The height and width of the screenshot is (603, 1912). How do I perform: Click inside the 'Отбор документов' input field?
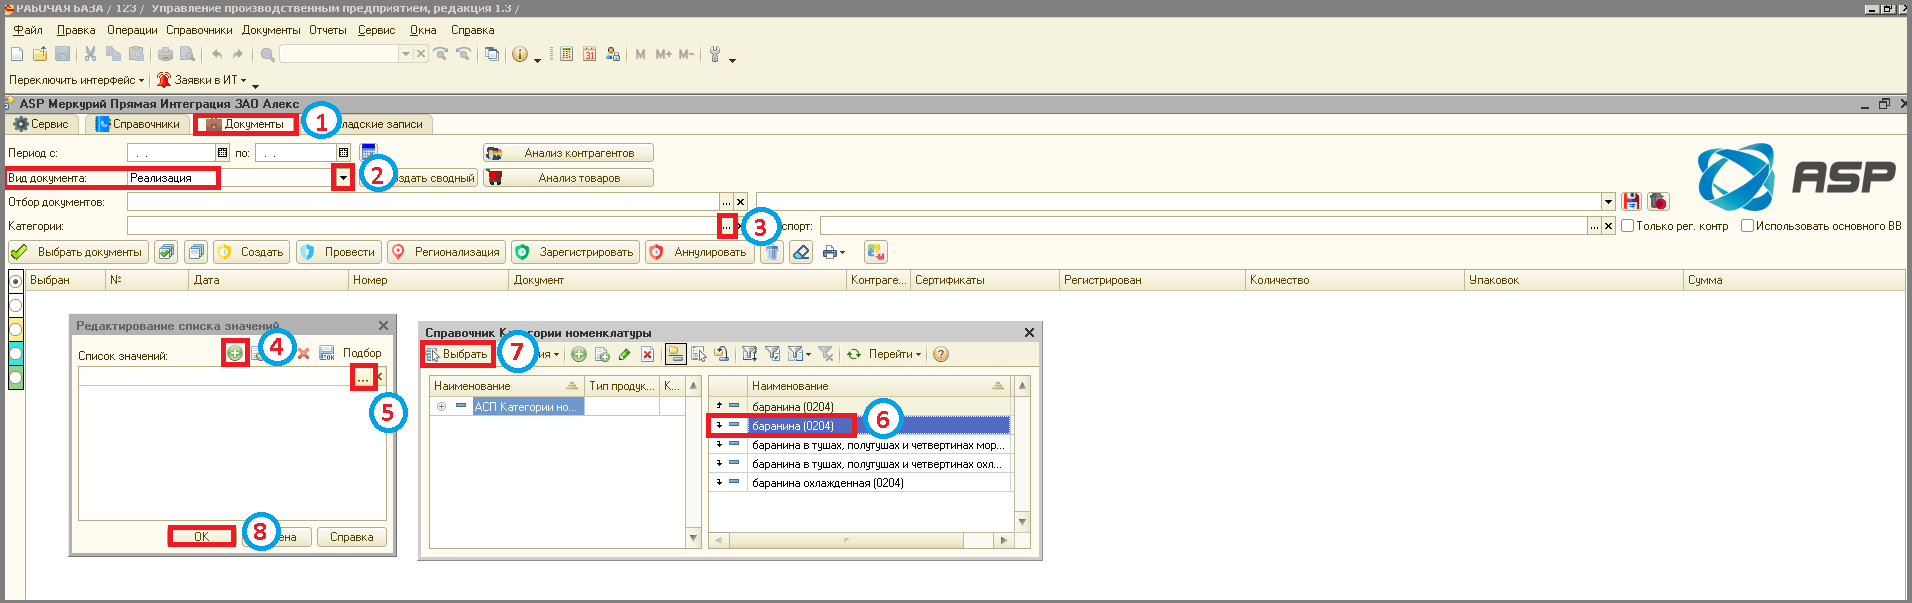423,202
